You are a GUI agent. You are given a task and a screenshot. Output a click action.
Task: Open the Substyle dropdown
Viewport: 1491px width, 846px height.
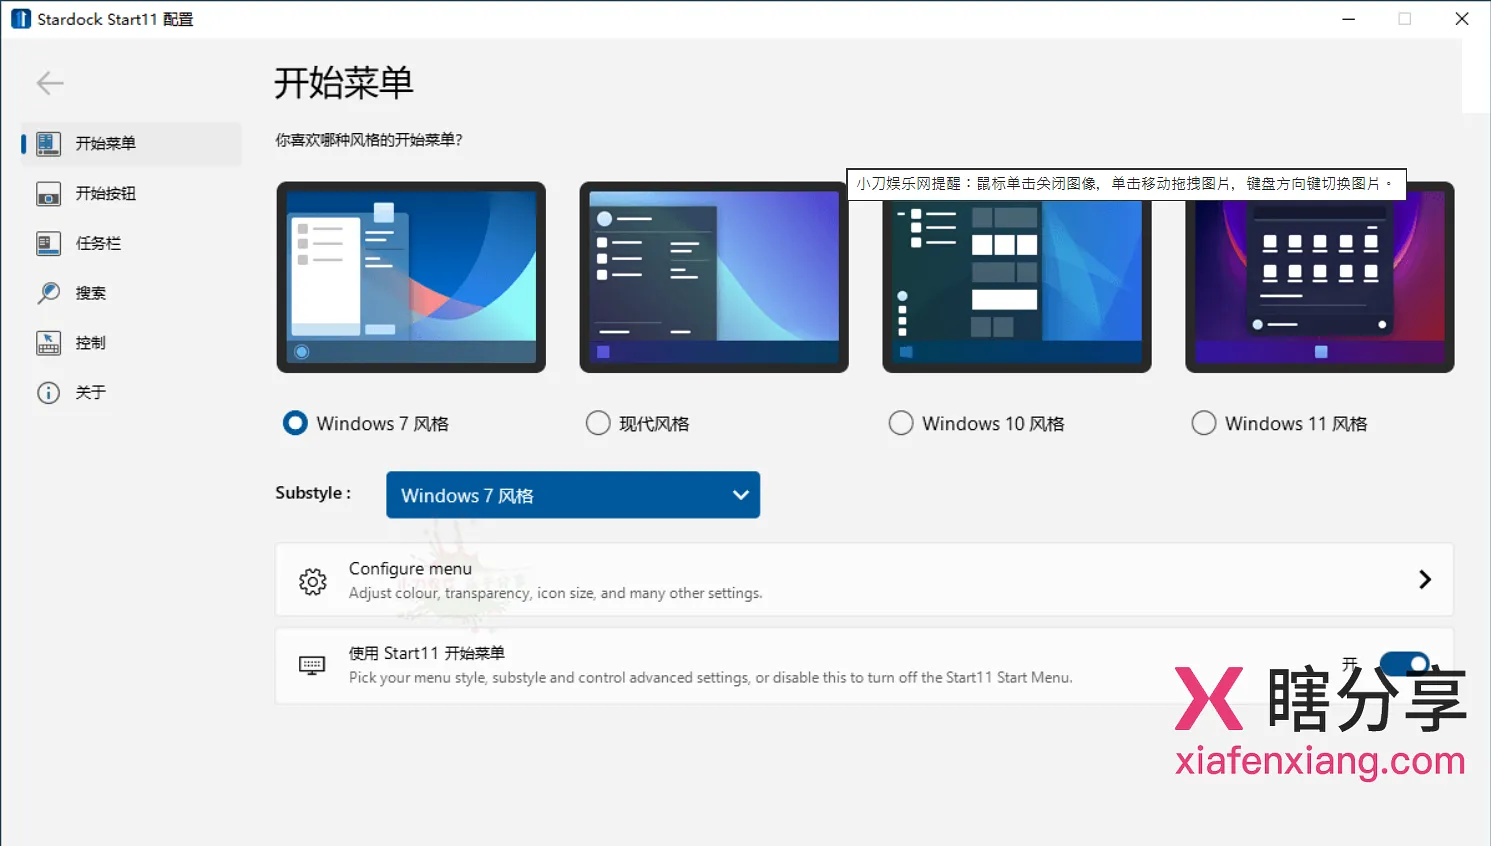[573, 495]
